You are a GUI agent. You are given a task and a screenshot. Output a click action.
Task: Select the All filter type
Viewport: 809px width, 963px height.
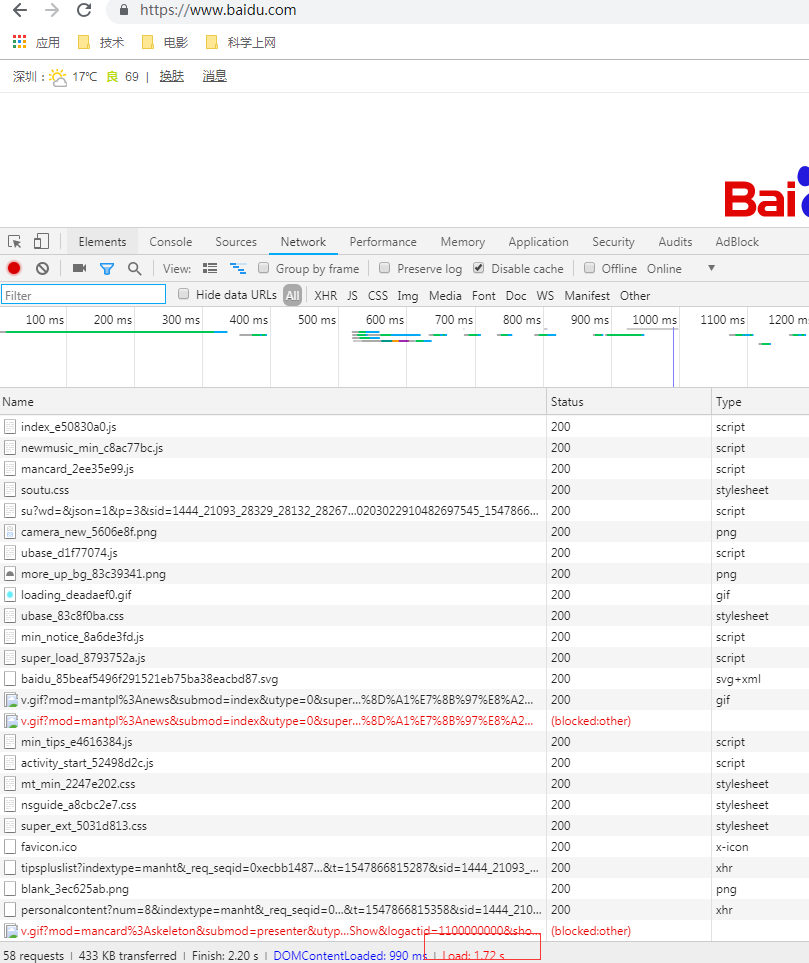click(x=292, y=295)
